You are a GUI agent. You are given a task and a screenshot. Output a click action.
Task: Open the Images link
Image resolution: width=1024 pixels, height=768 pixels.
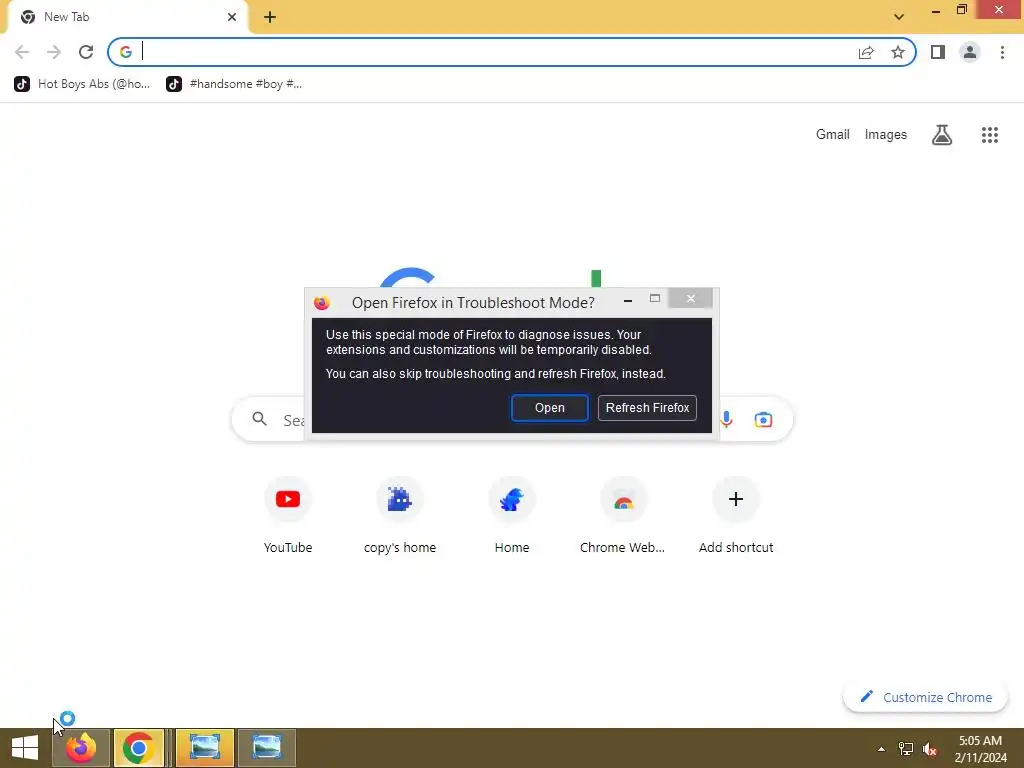[886, 135]
